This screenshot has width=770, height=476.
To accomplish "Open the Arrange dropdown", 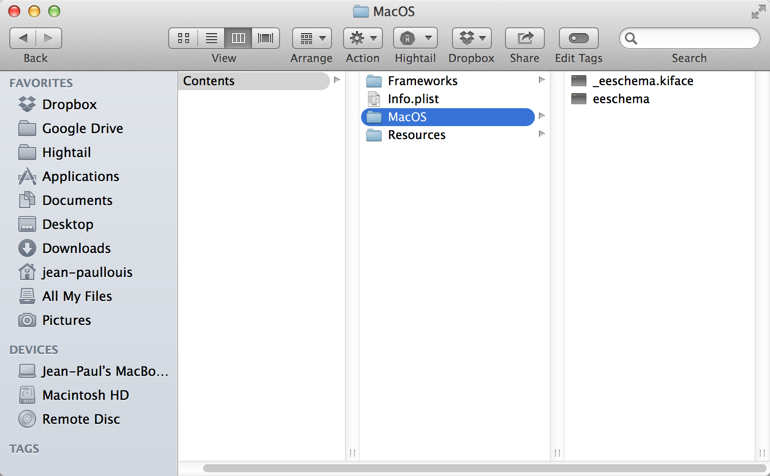I will click(x=312, y=38).
